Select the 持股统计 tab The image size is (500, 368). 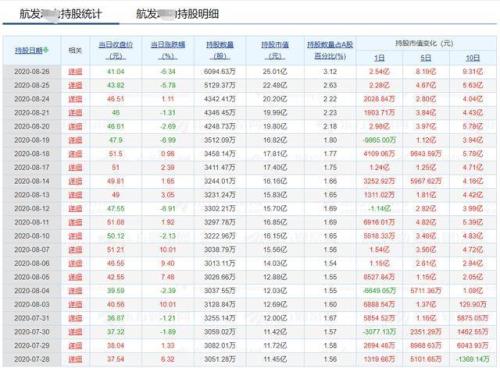[x=60, y=14]
